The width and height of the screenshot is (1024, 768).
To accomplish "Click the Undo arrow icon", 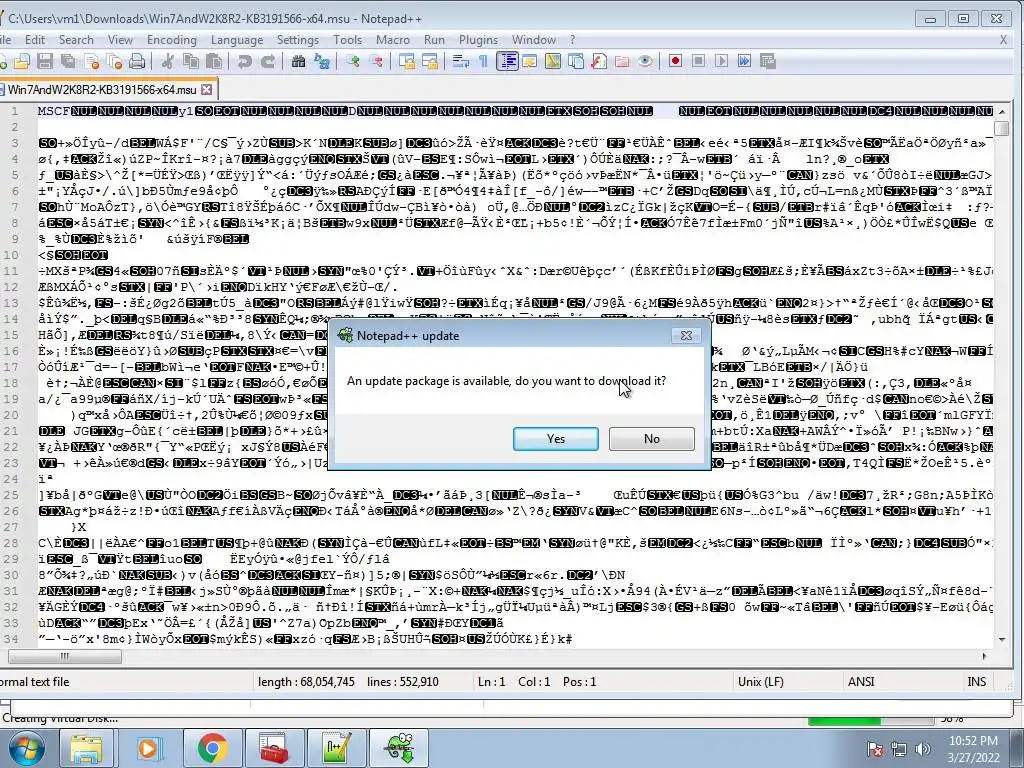I will [x=244, y=61].
